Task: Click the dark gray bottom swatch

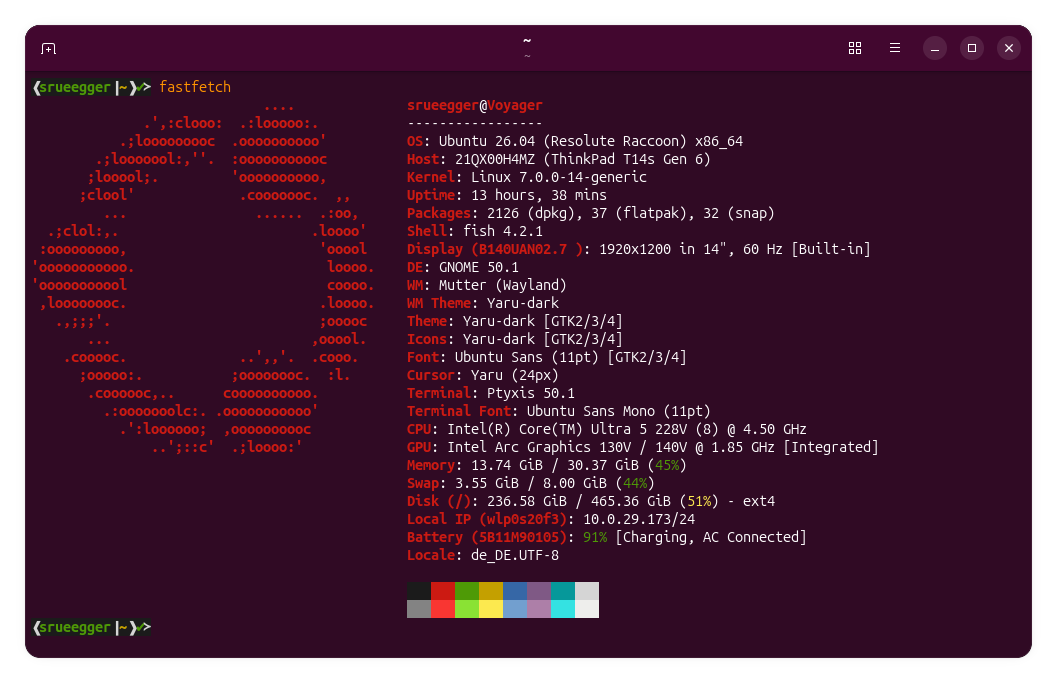Action: coord(419,609)
